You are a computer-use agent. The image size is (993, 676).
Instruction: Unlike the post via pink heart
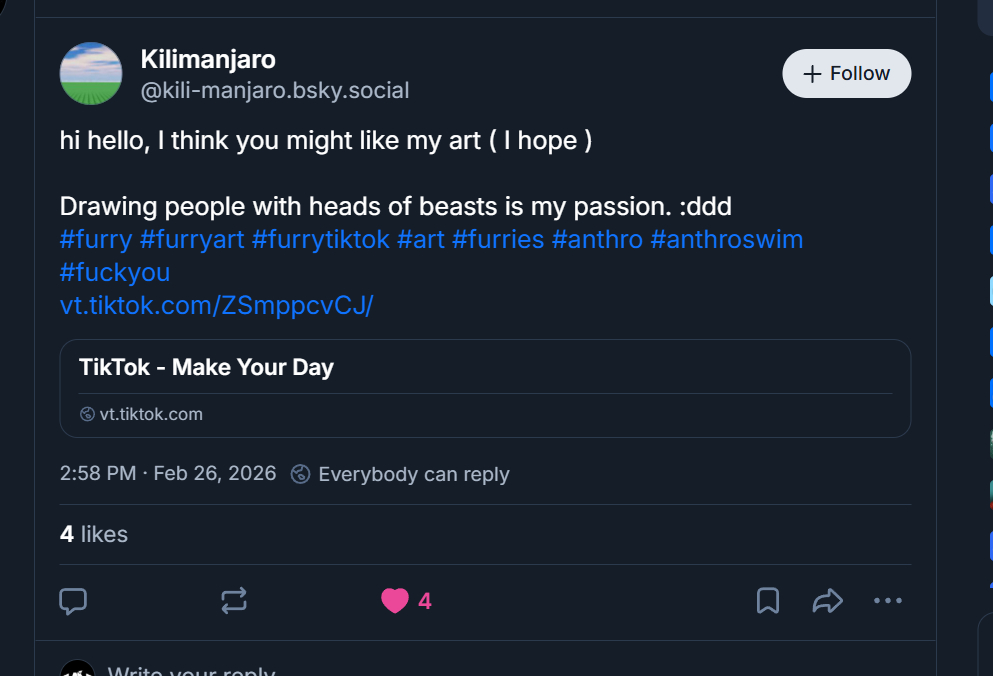(x=395, y=601)
